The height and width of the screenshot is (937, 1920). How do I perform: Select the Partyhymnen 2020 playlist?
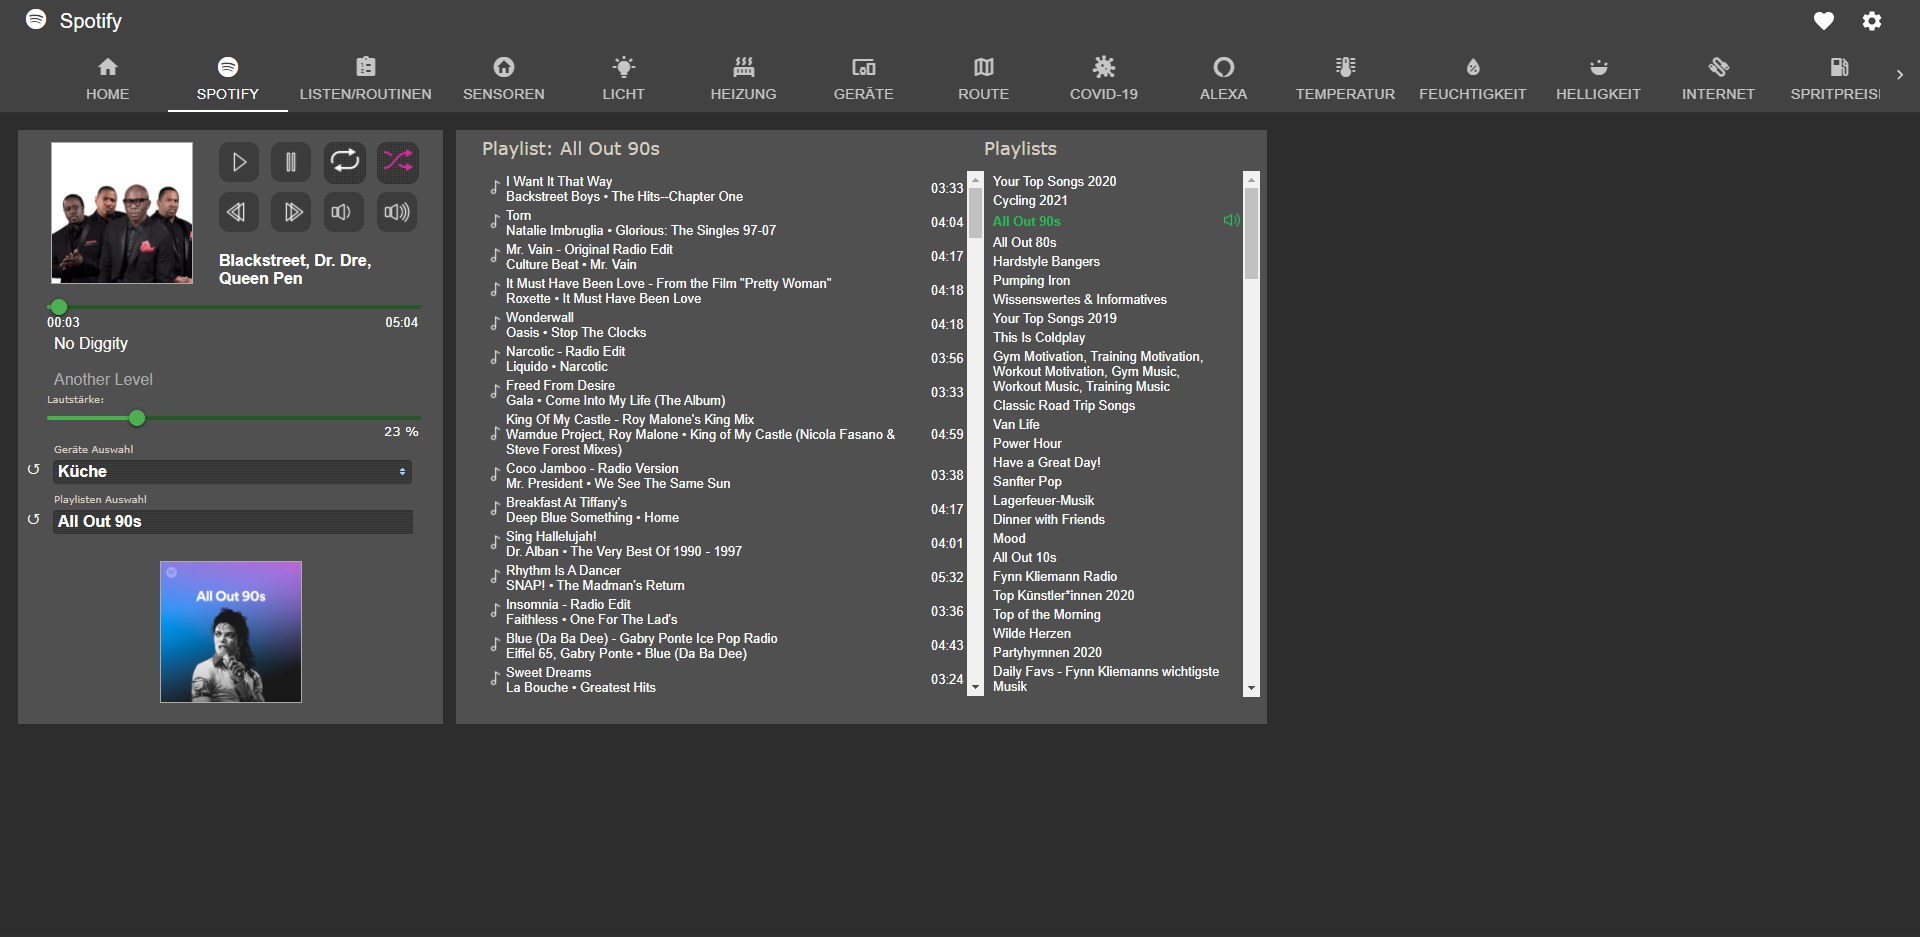pyautogui.click(x=1047, y=652)
